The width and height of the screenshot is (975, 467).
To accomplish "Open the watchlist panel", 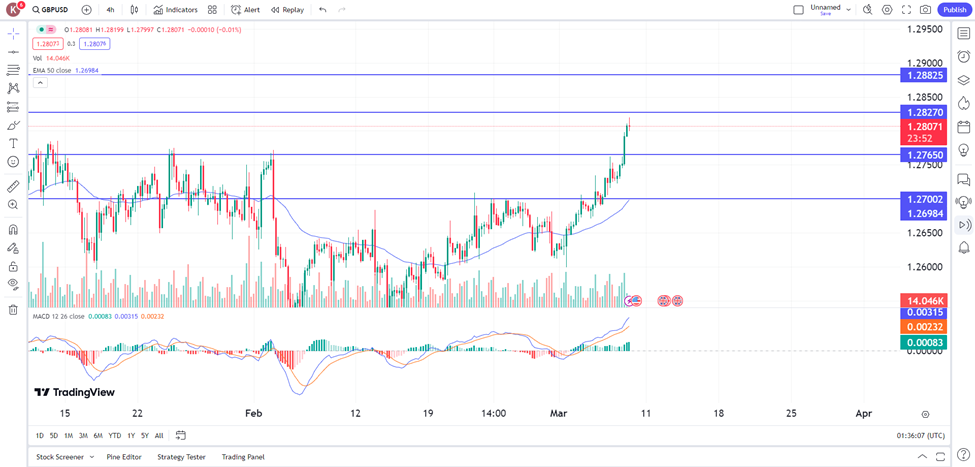I will [x=963, y=34].
